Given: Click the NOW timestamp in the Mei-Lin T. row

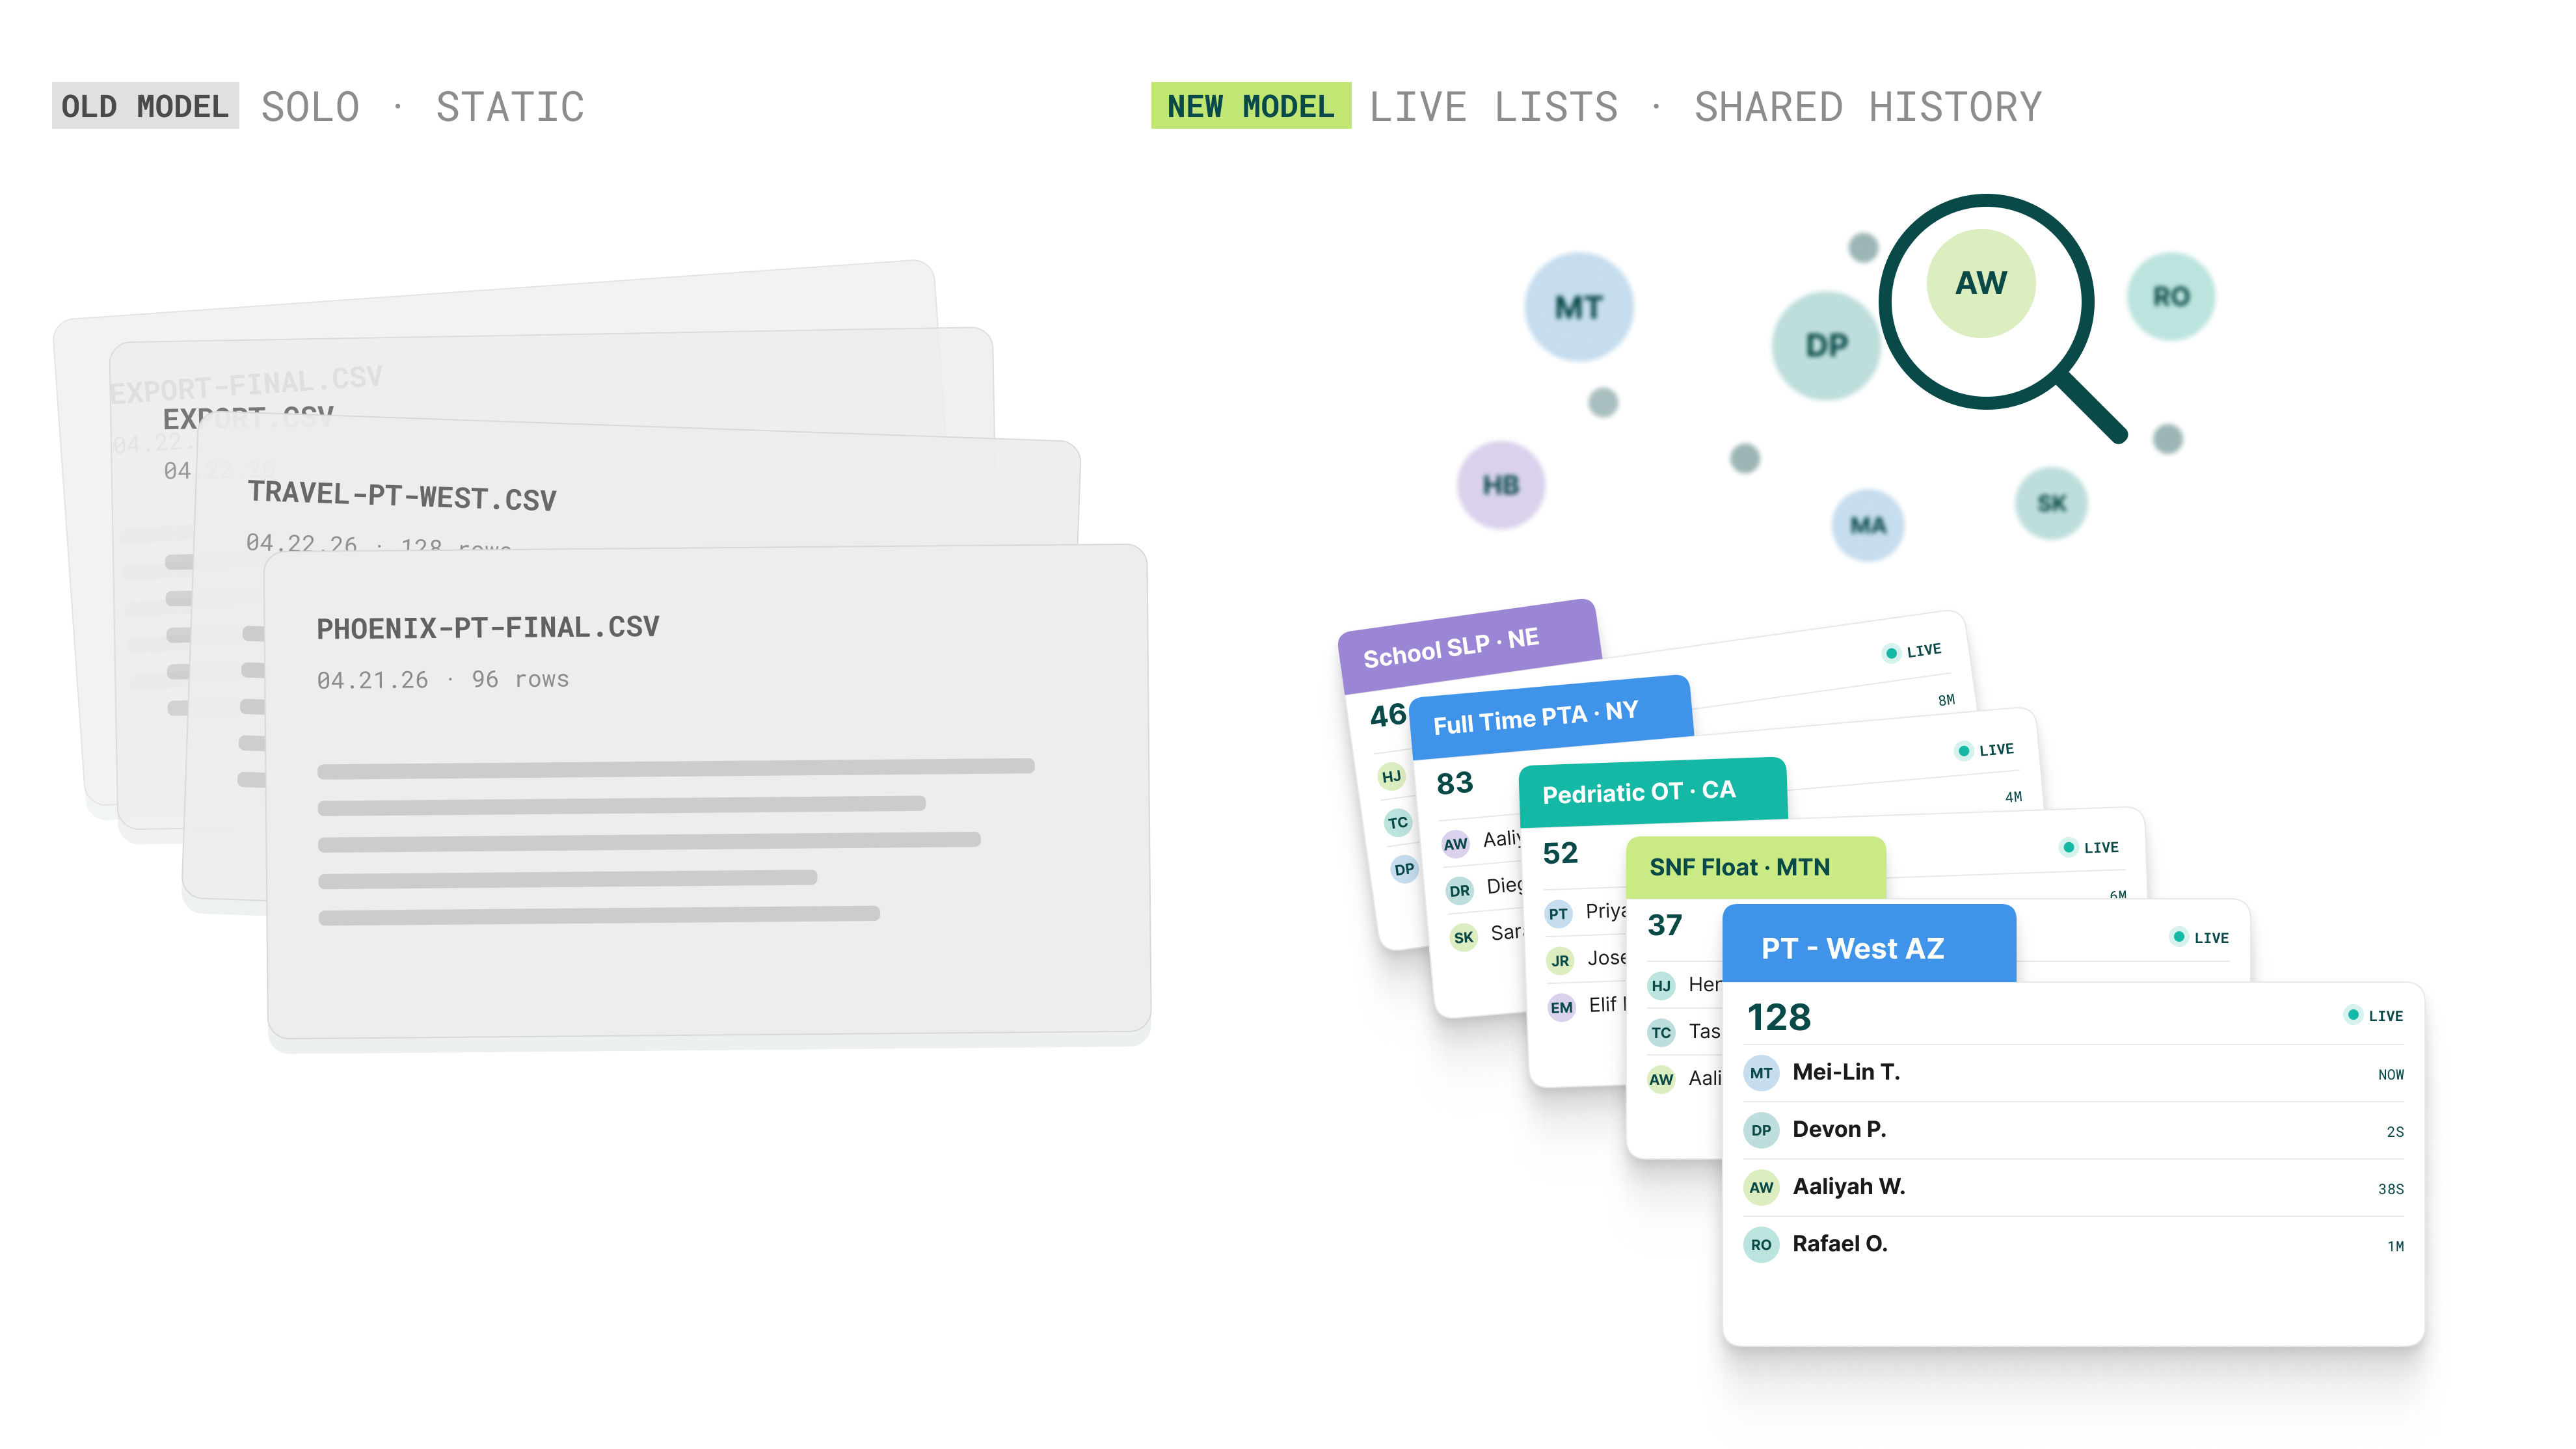Looking at the screenshot, I should click(x=2390, y=1074).
